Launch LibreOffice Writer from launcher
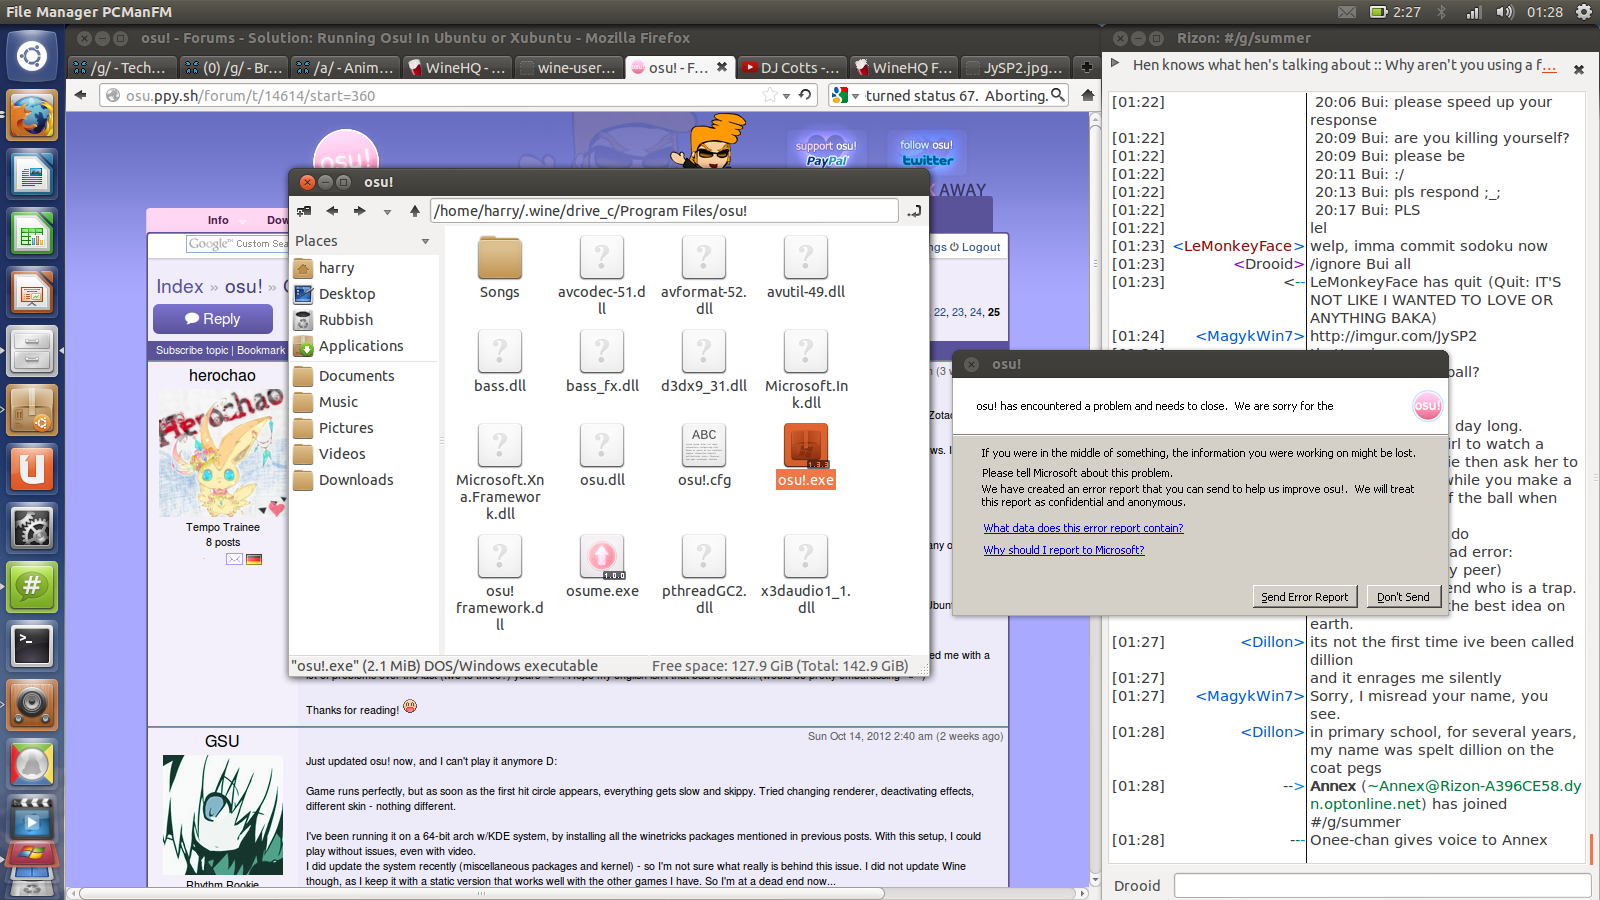The height and width of the screenshot is (900, 1600). tap(32, 176)
